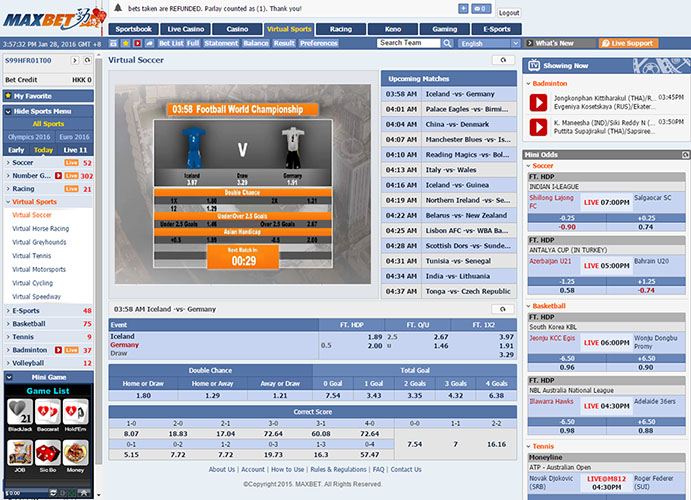Open the Baccarat mini game icon
691x500 pixels.
48,412
